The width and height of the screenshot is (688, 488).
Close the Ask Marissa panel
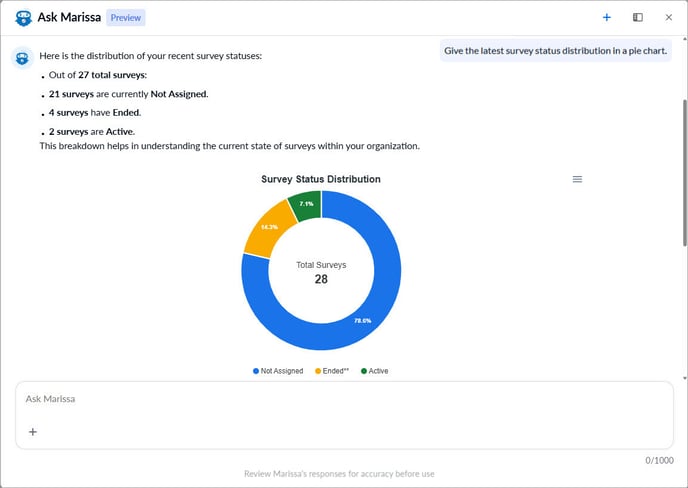pyautogui.click(x=669, y=17)
